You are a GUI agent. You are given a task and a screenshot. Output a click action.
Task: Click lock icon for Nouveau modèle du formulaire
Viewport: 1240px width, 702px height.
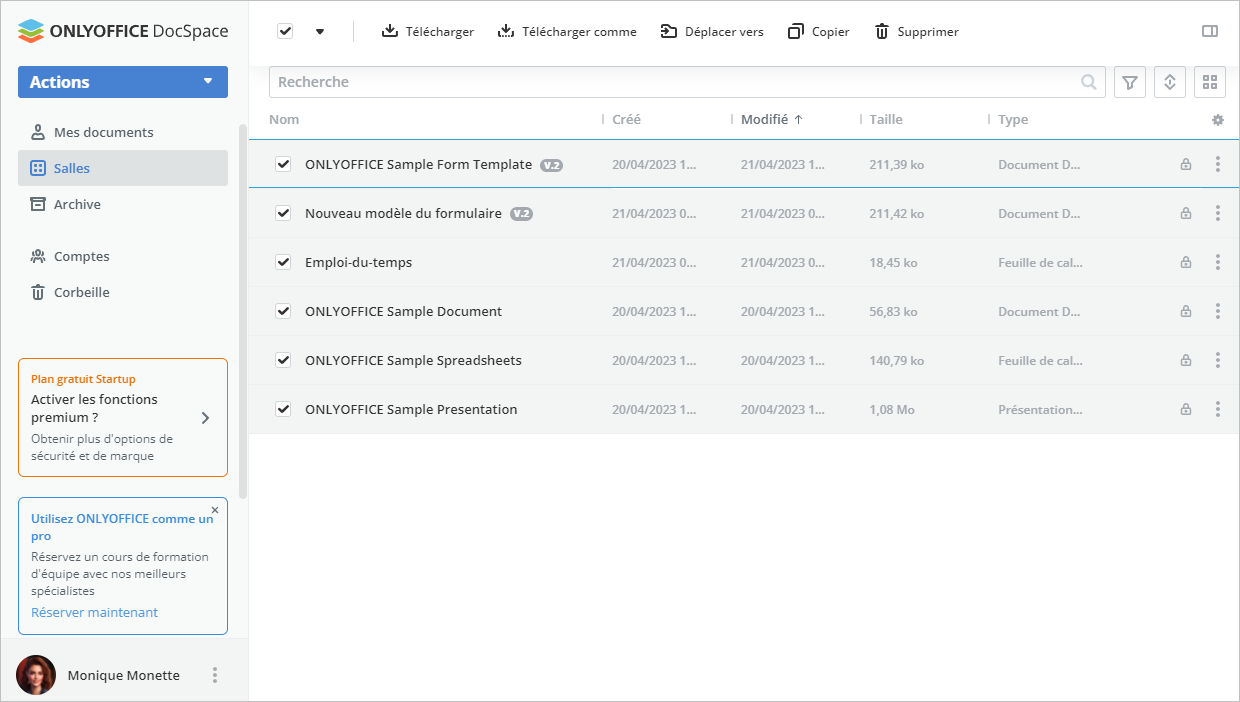[x=1185, y=213]
